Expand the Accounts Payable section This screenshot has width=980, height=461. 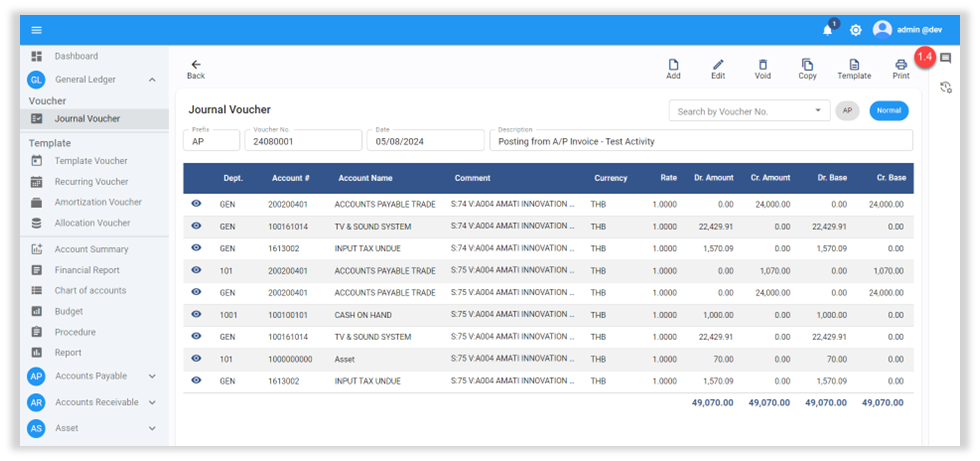[x=152, y=376]
